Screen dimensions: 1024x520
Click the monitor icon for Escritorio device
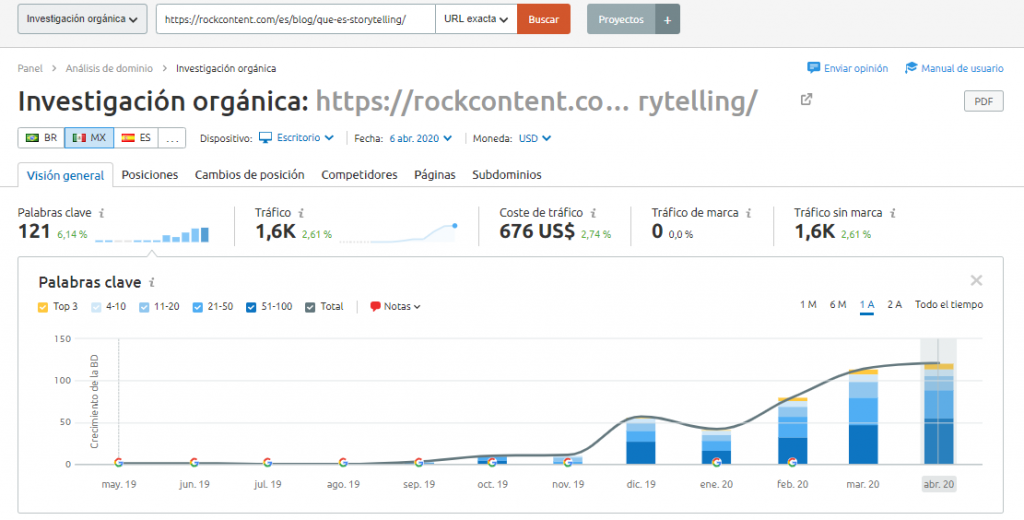pos(265,138)
